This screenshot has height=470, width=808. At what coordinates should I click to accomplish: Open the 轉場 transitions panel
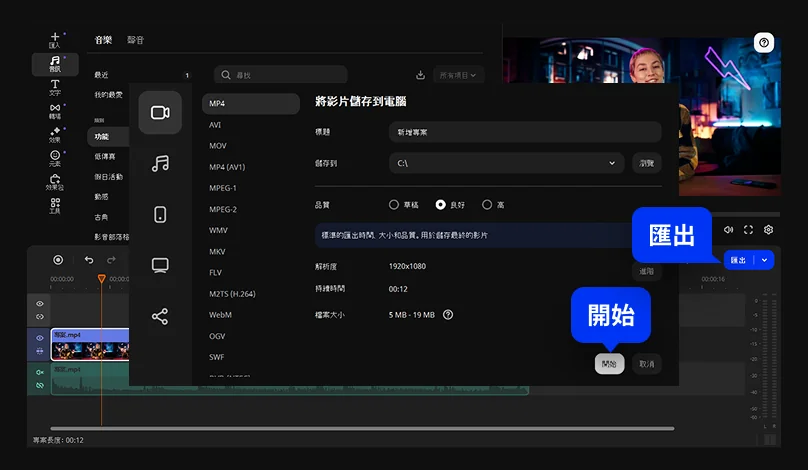55,111
